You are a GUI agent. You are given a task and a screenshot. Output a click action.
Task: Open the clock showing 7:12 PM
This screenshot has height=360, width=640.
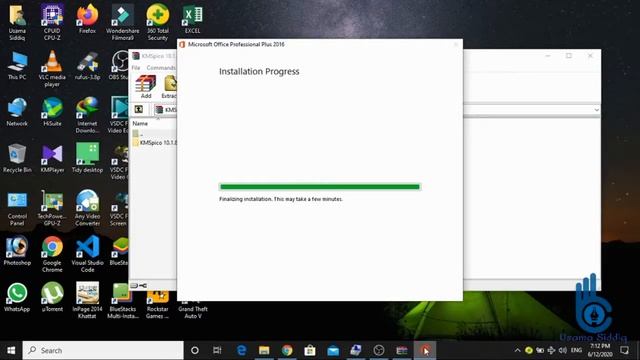(600, 350)
